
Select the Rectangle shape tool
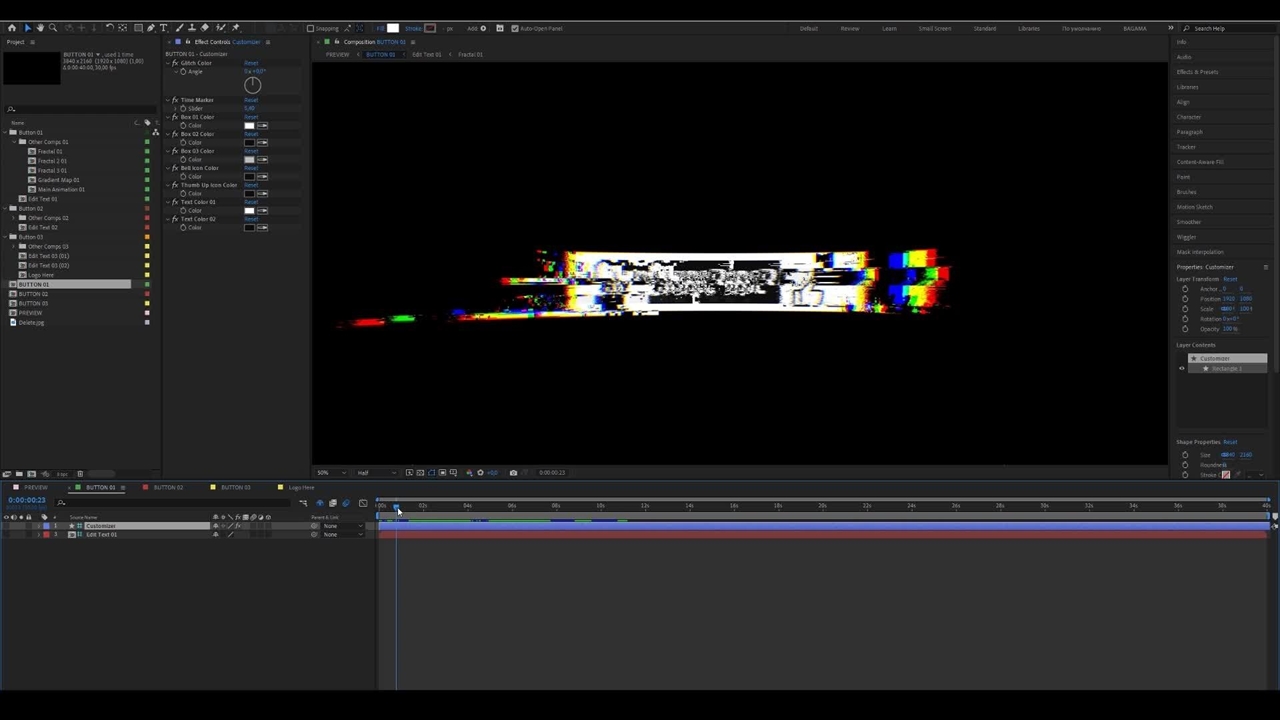pos(137,28)
